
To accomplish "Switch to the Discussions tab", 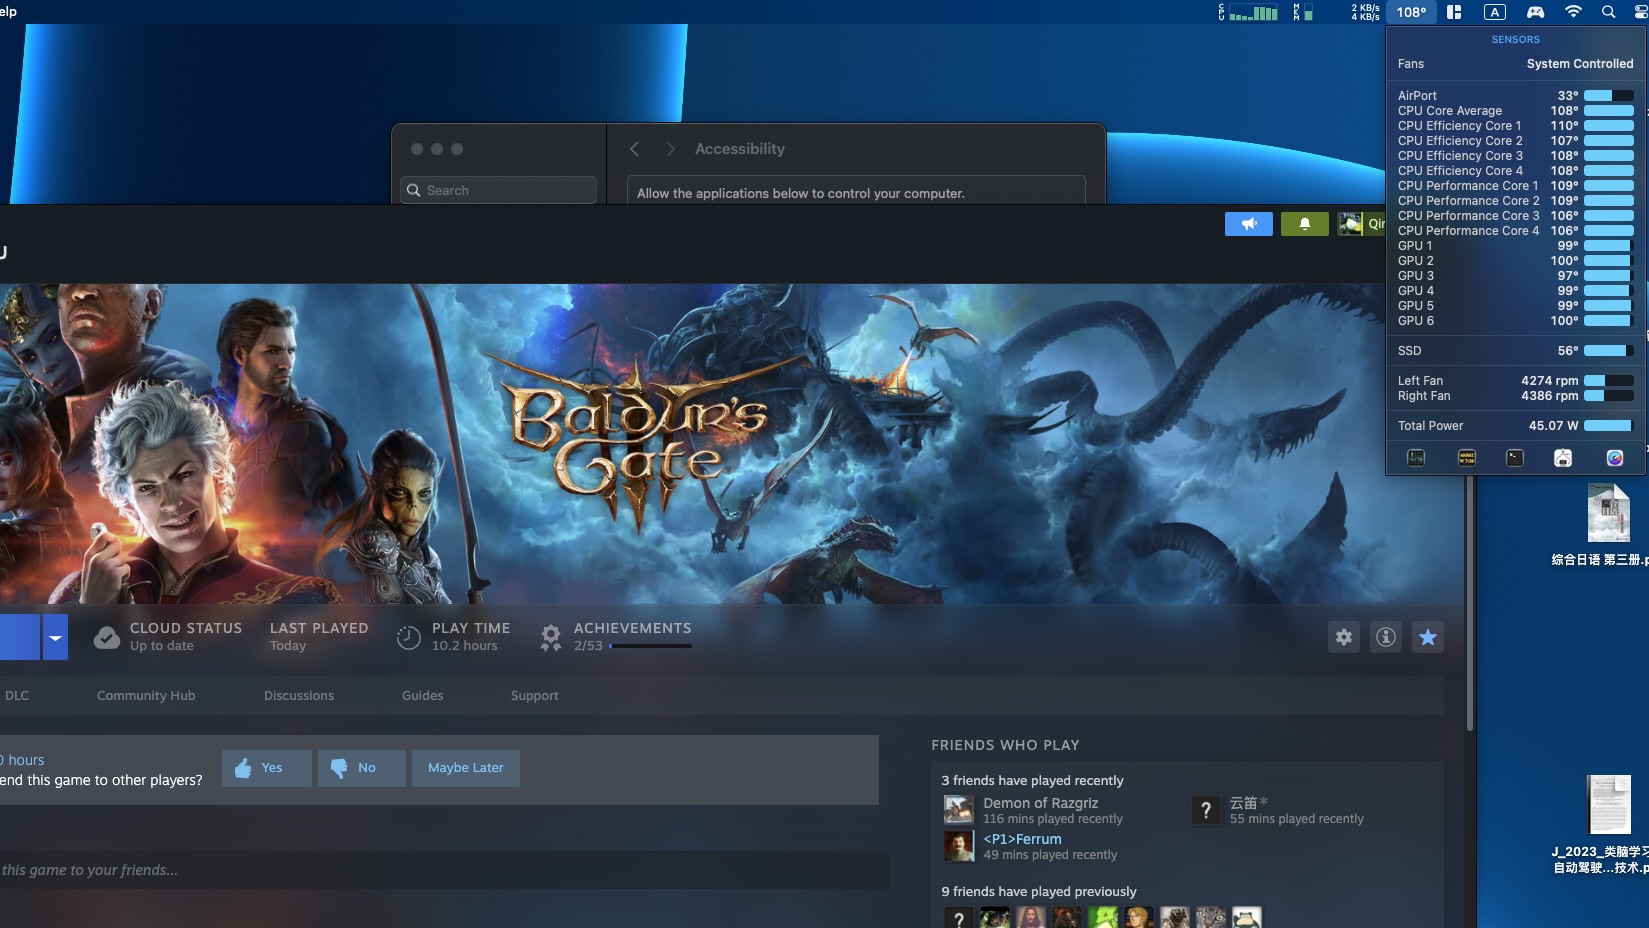I will point(299,695).
